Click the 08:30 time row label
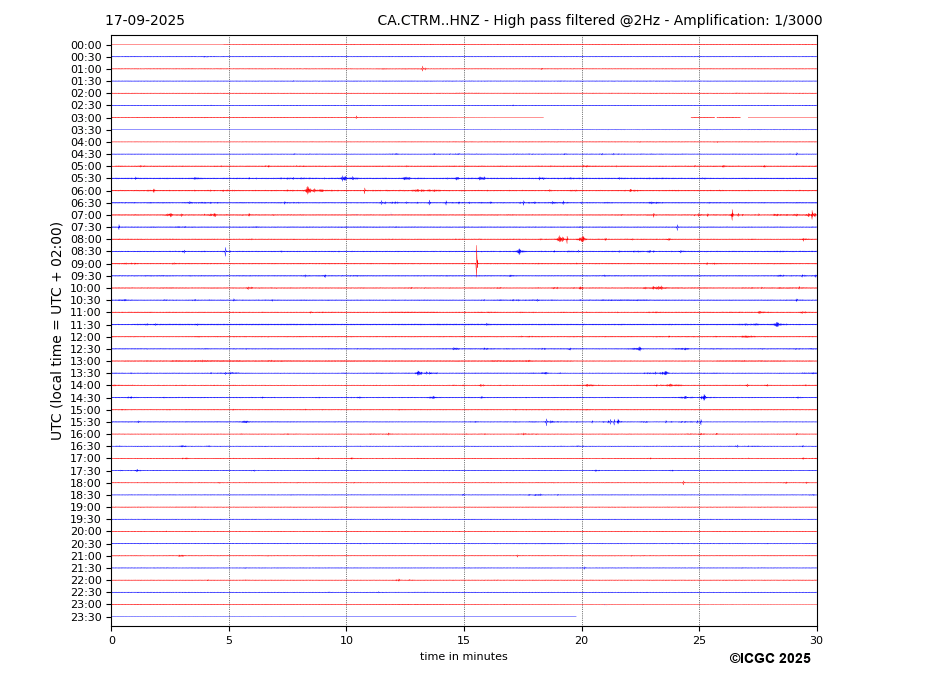This screenshot has width=927, height=696. 86,252
